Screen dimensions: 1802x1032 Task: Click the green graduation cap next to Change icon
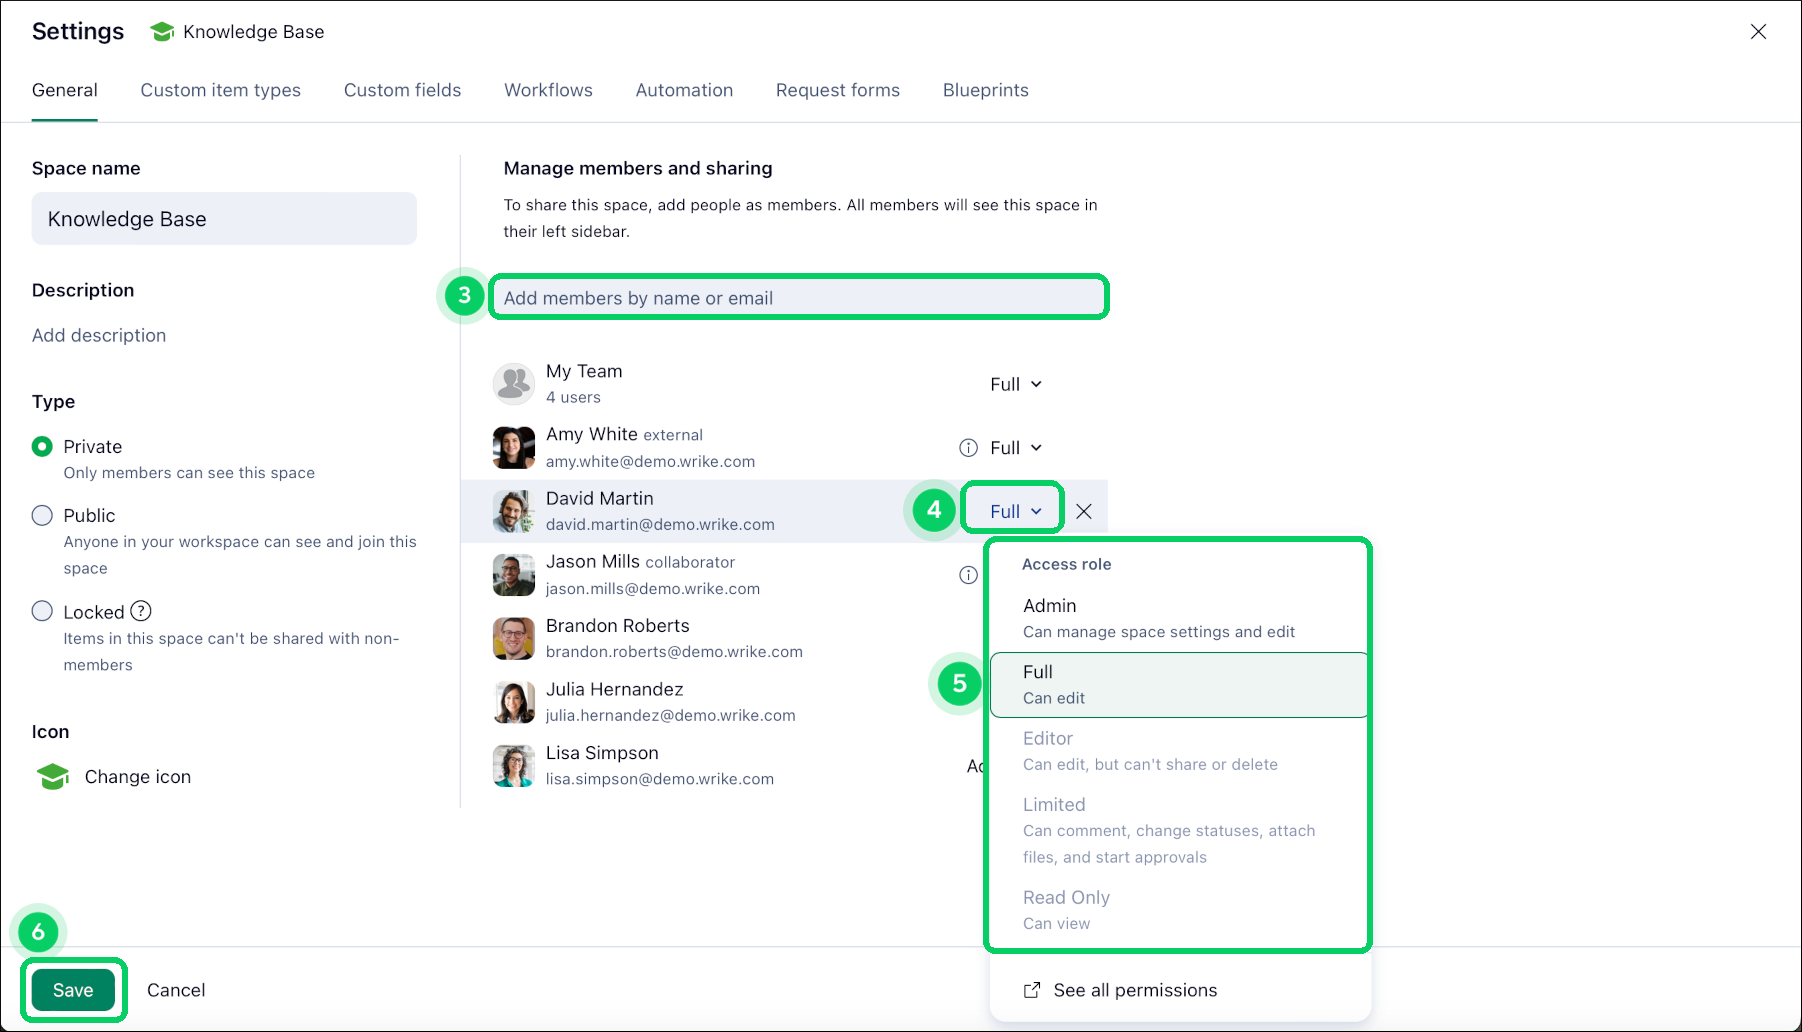pos(51,776)
